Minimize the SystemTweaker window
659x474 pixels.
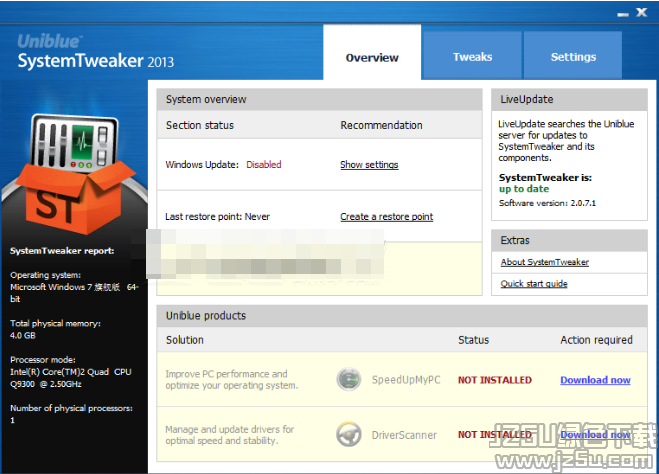pyautogui.click(x=623, y=14)
